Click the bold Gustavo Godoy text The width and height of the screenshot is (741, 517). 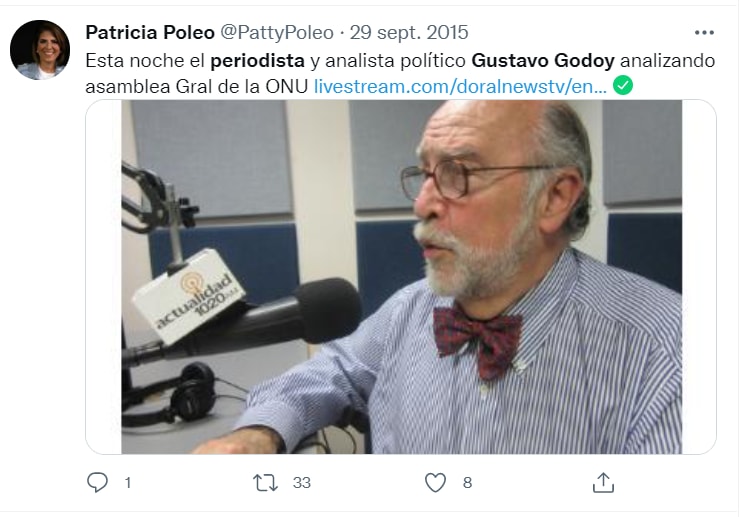[x=543, y=60]
